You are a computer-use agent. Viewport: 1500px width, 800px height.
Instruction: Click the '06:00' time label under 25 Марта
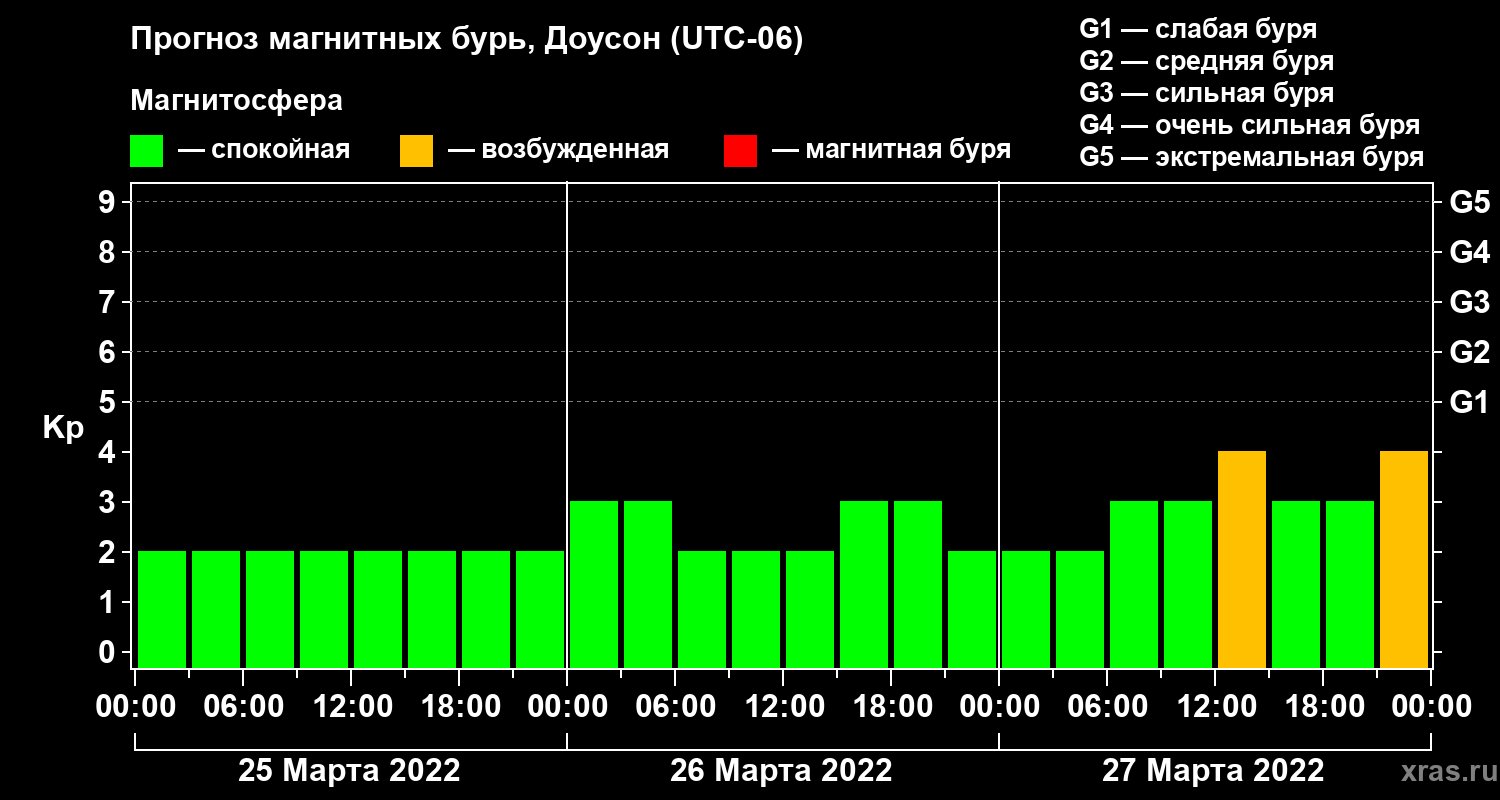pyautogui.click(x=243, y=707)
